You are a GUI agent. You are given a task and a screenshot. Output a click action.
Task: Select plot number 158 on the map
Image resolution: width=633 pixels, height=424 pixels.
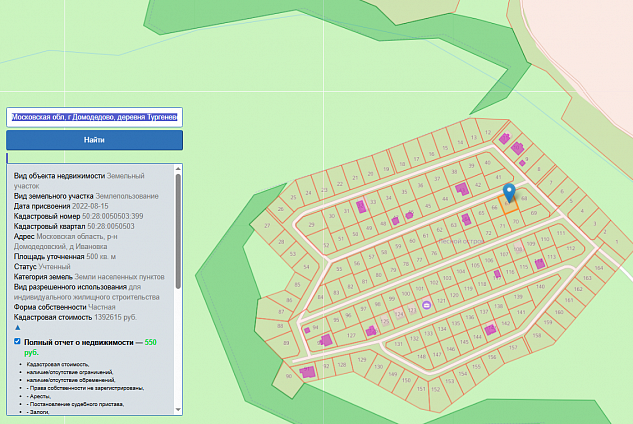[537, 335]
